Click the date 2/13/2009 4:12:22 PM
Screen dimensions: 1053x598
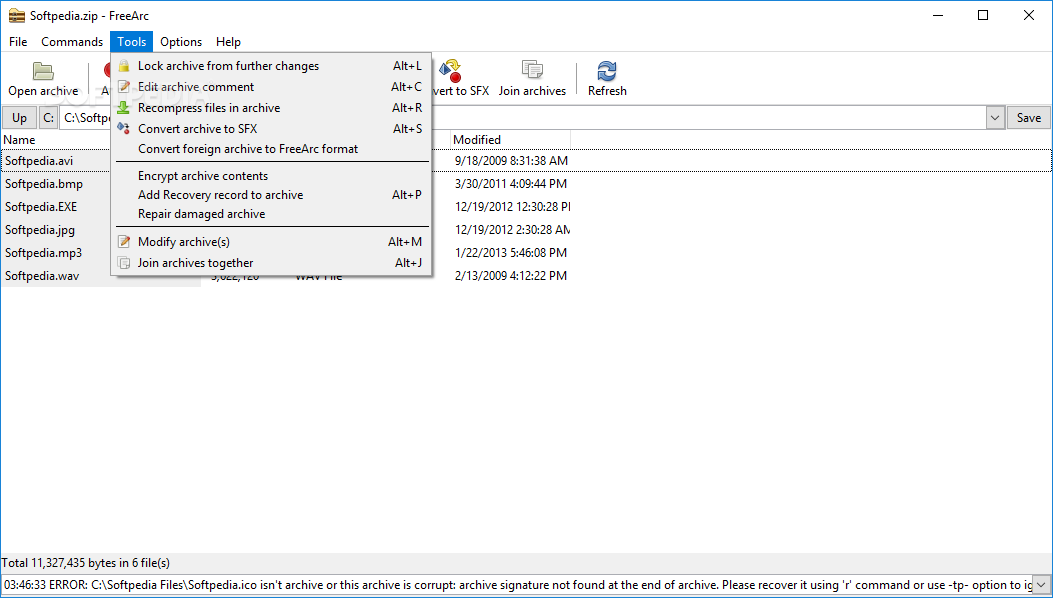tap(510, 275)
